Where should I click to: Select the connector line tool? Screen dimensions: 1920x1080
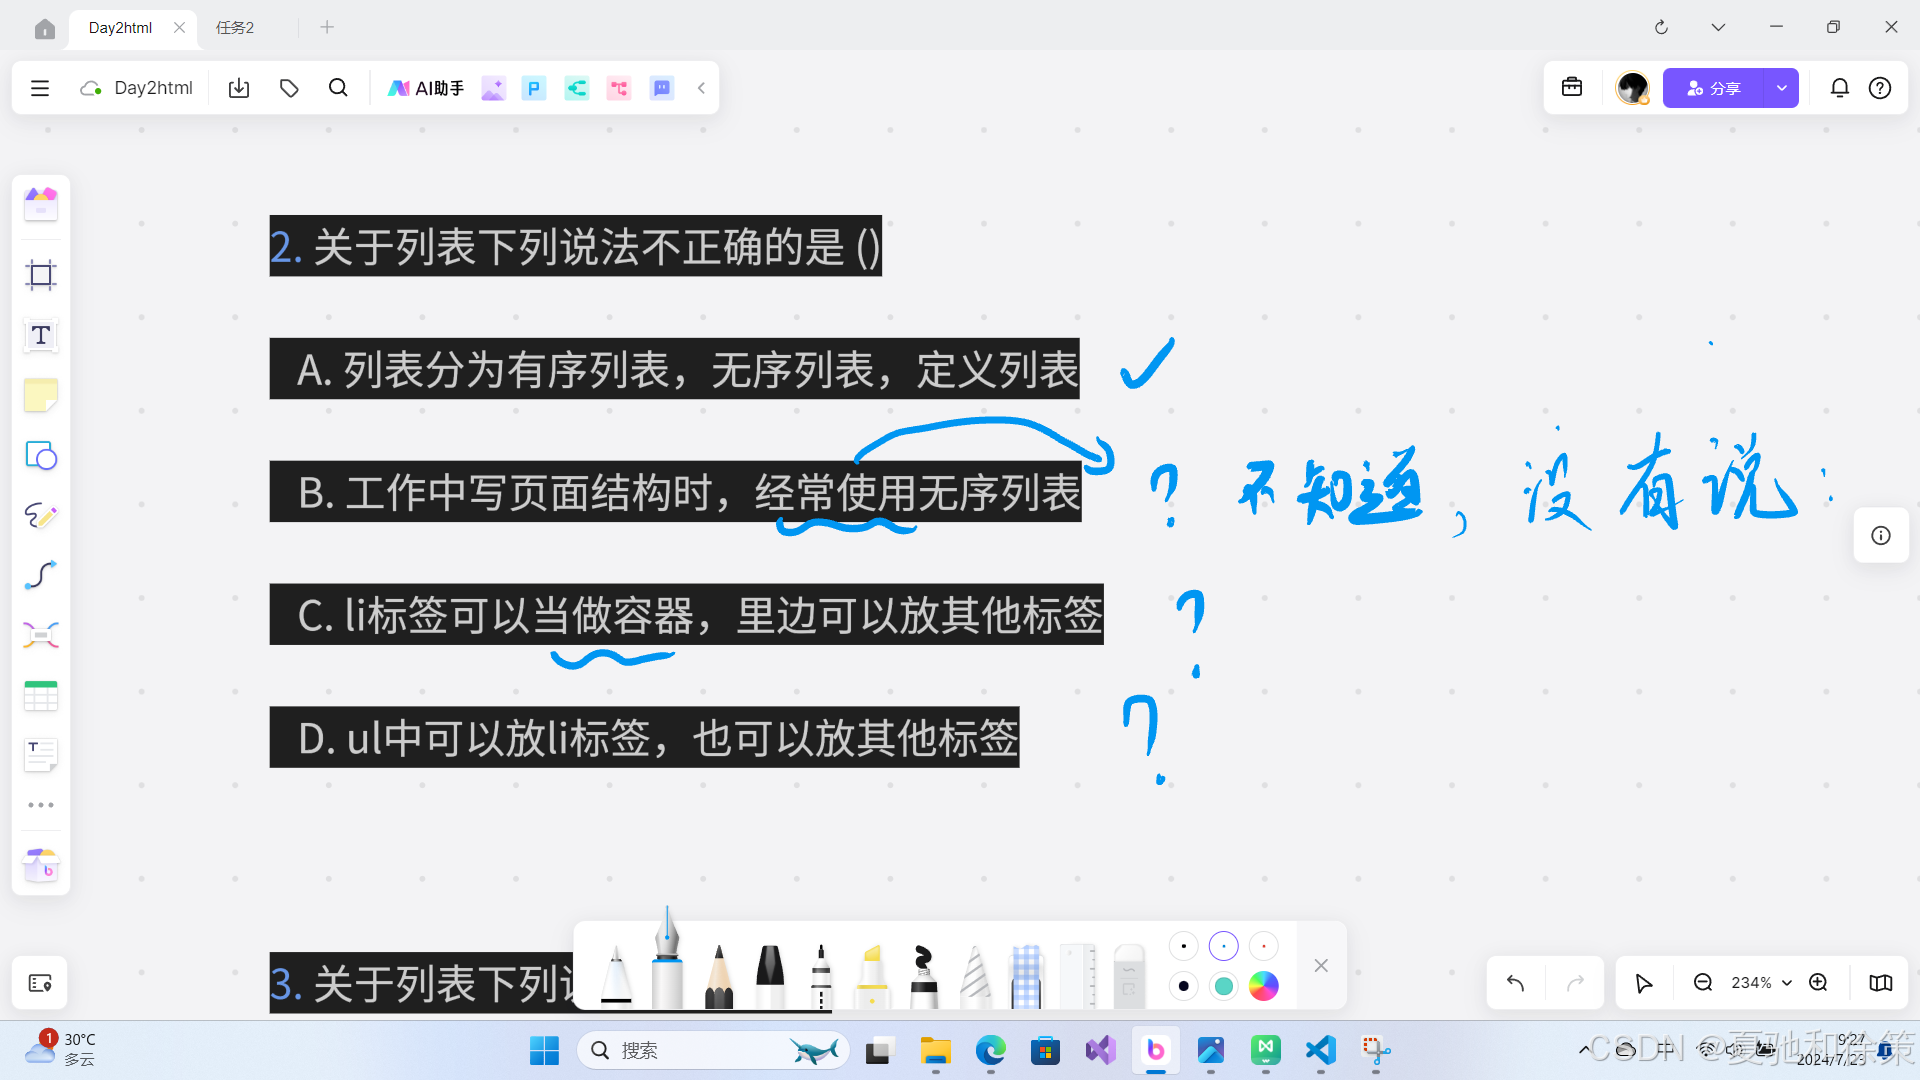[x=40, y=575]
